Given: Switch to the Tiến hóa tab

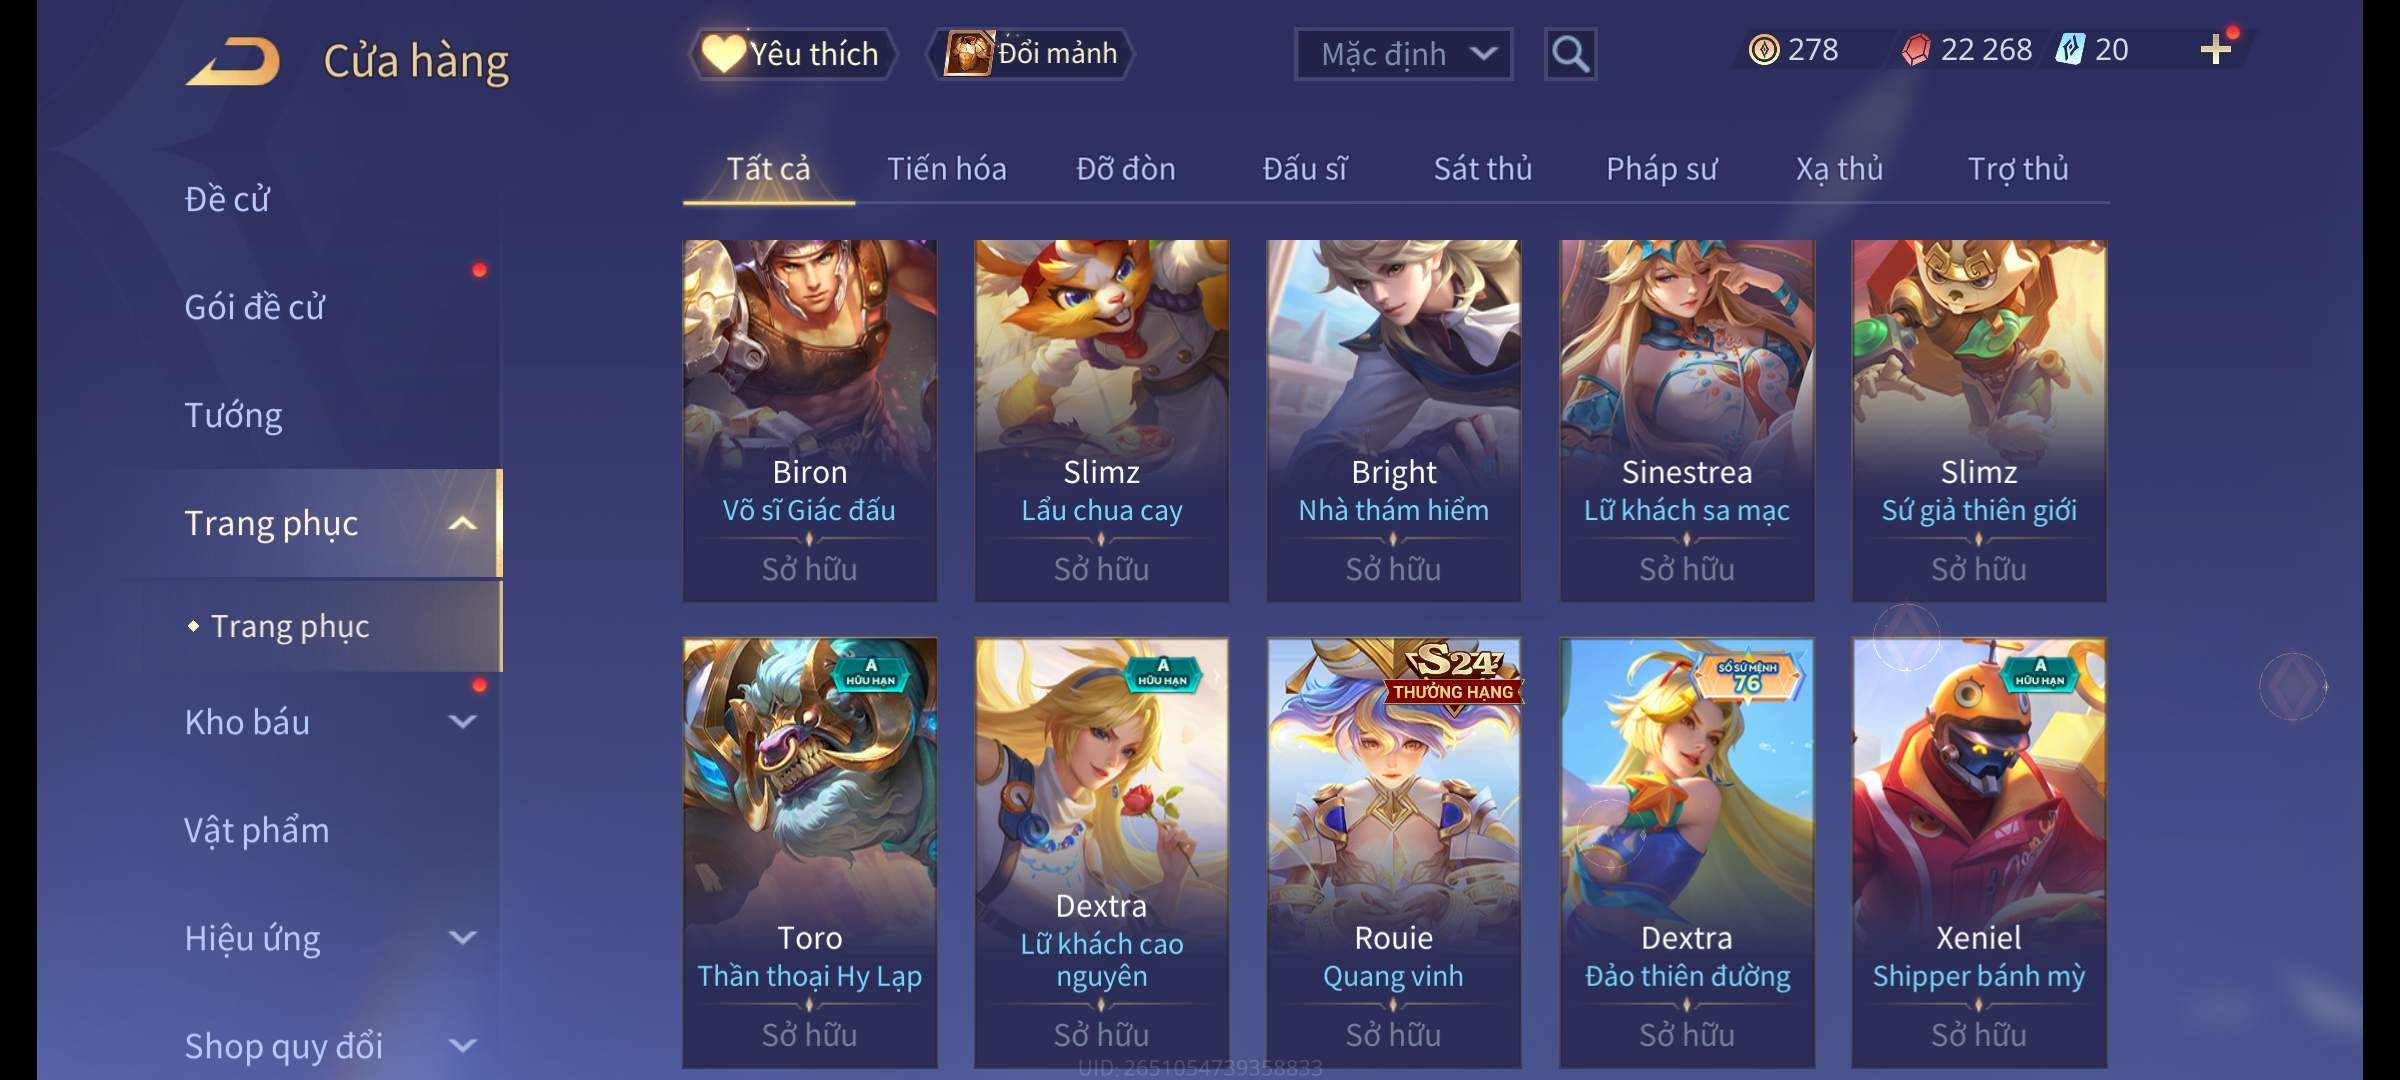Looking at the screenshot, I should (x=947, y=169).
